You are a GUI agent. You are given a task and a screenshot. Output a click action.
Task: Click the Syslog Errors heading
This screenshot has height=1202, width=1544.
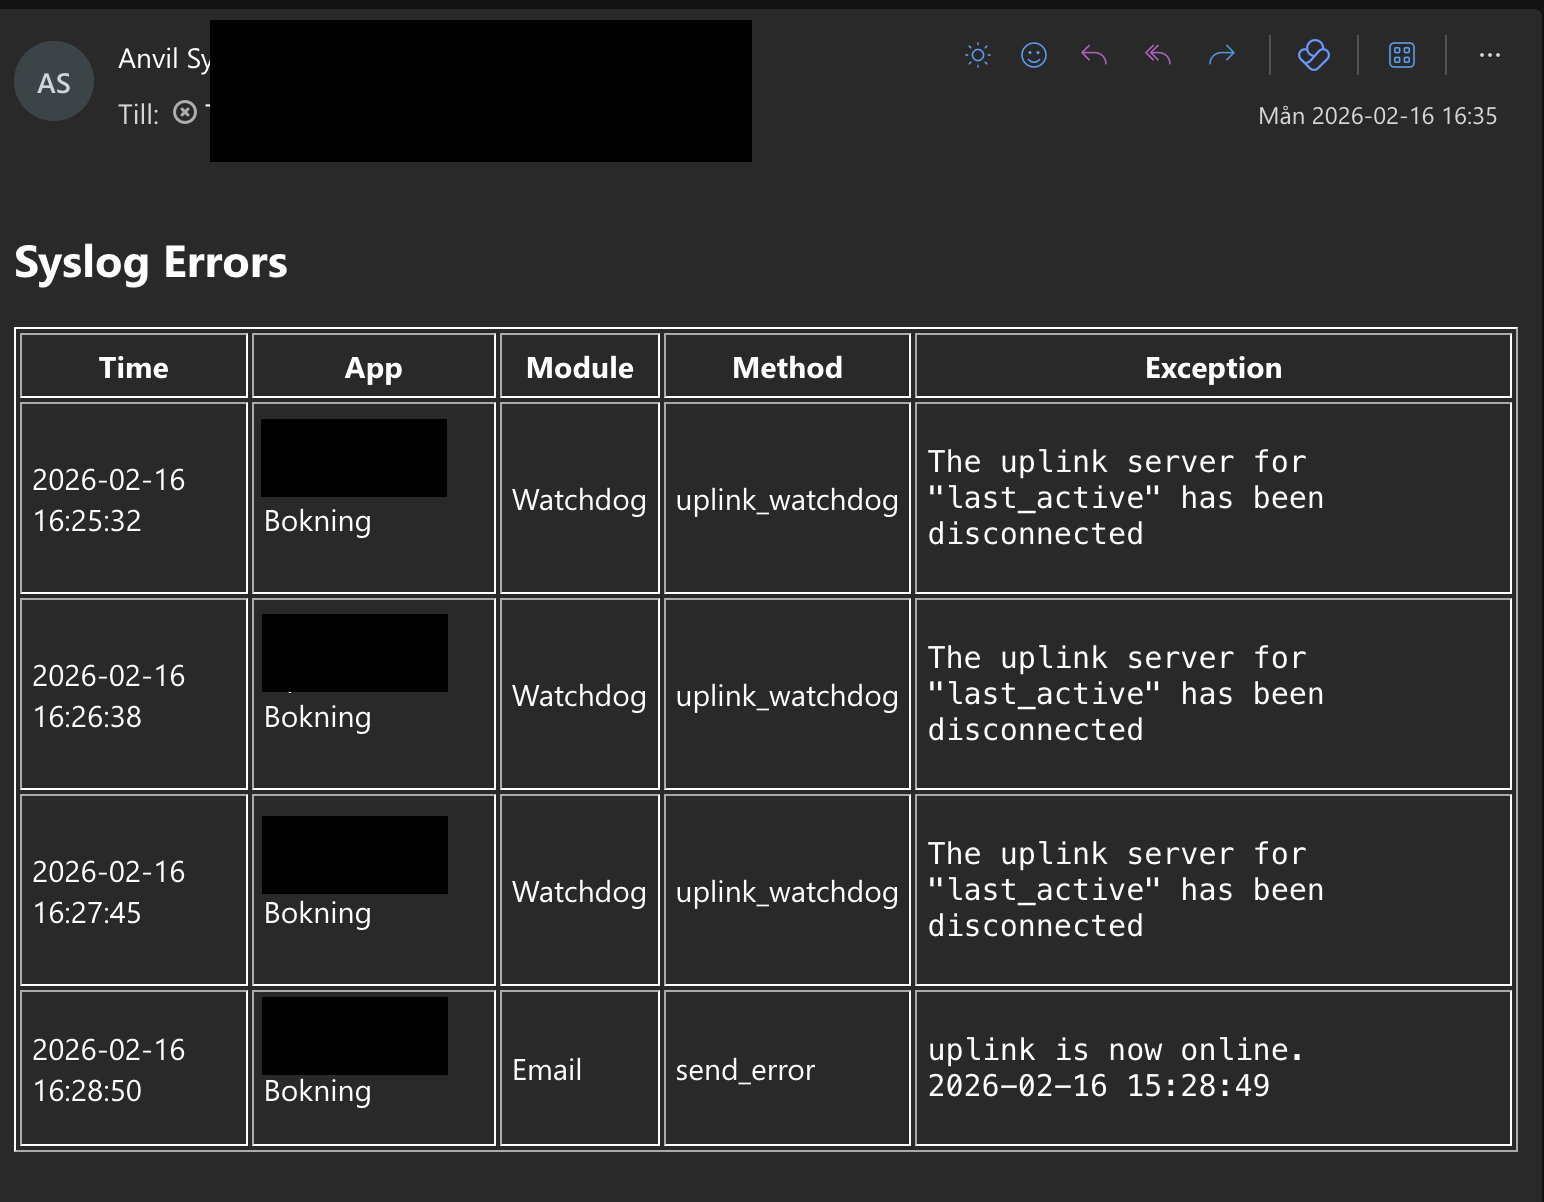tap(151, 262)
